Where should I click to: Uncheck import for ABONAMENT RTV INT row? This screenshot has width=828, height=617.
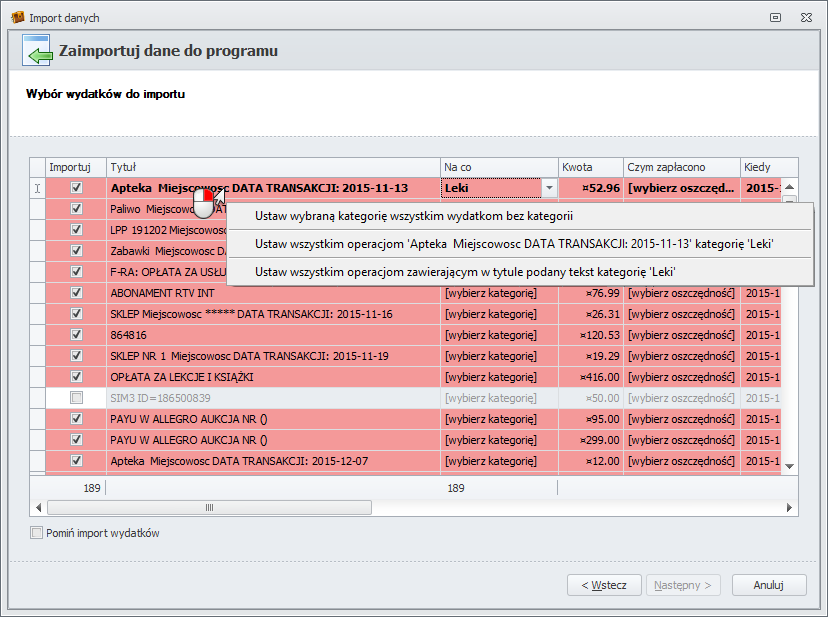pos(76,293)
